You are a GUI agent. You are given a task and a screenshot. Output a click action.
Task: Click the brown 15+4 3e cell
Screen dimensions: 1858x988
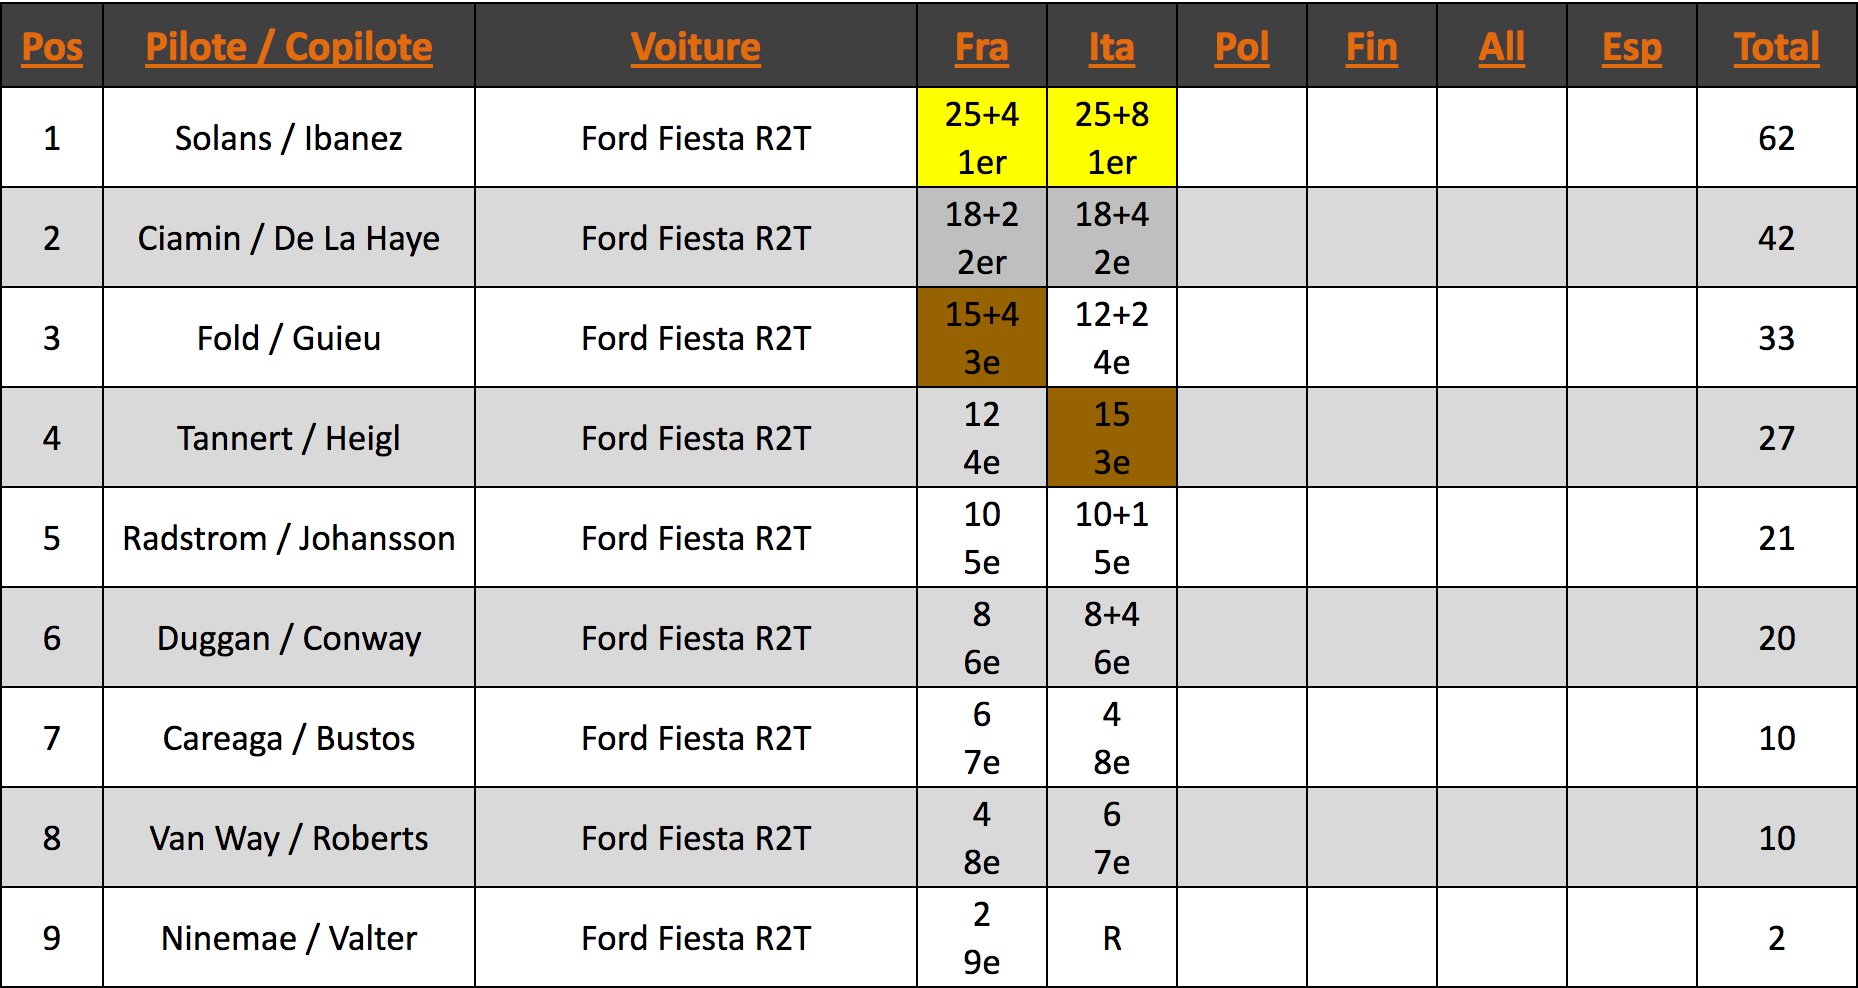tap(982, 338)
